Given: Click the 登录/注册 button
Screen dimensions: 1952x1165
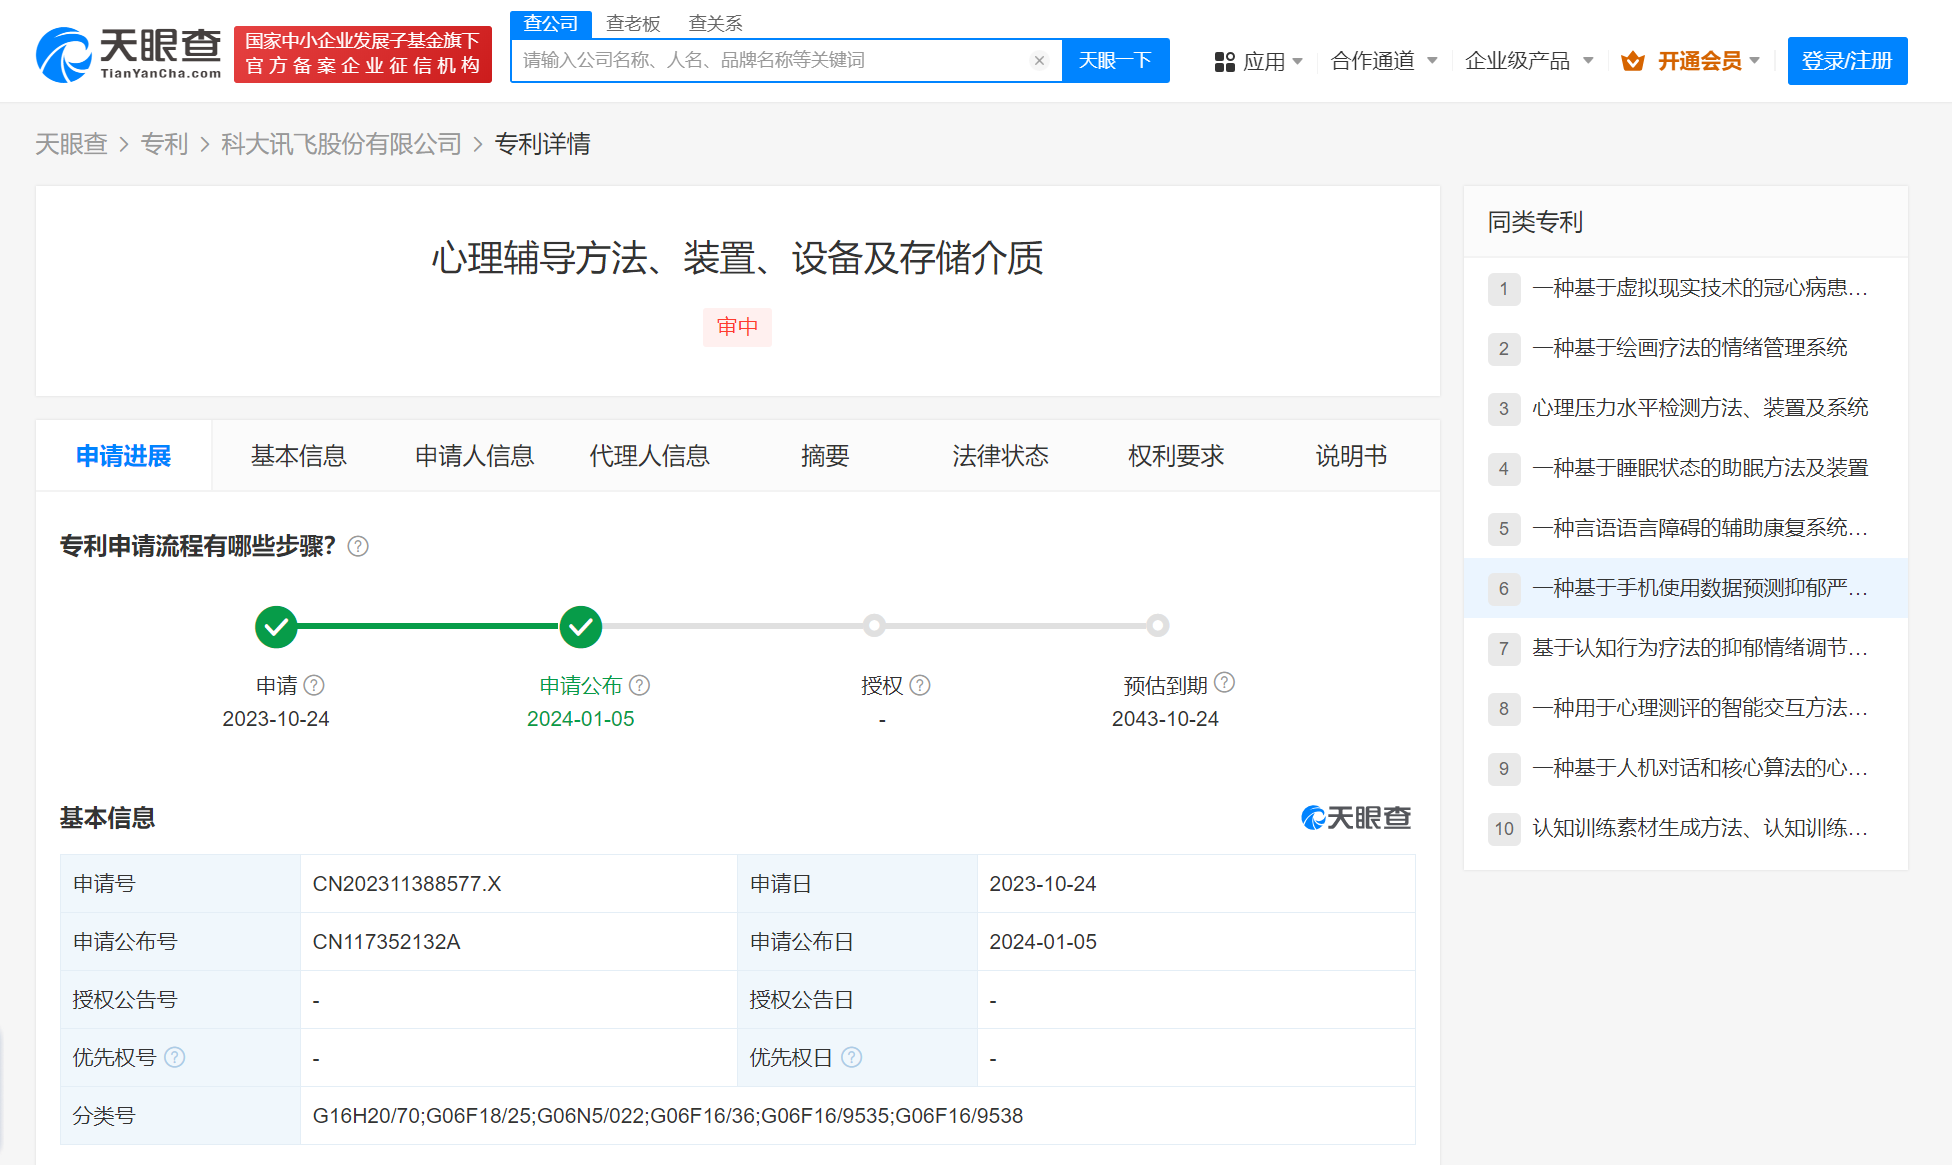Looking at the screenshot, I should tap(1846, 61).
